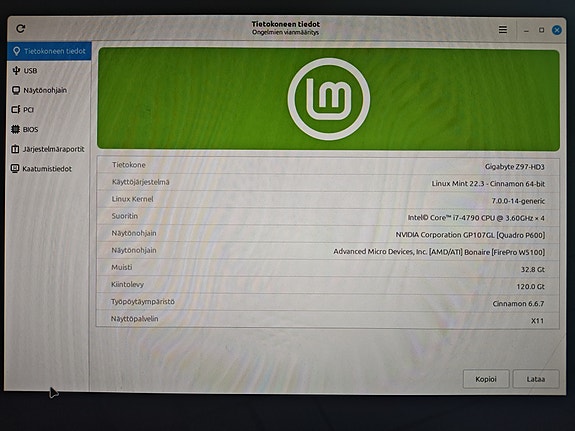Select the Tietokoneen tiedot location pin icon
Viewport: 575px width, 431px height.
(x=16, y=51)
